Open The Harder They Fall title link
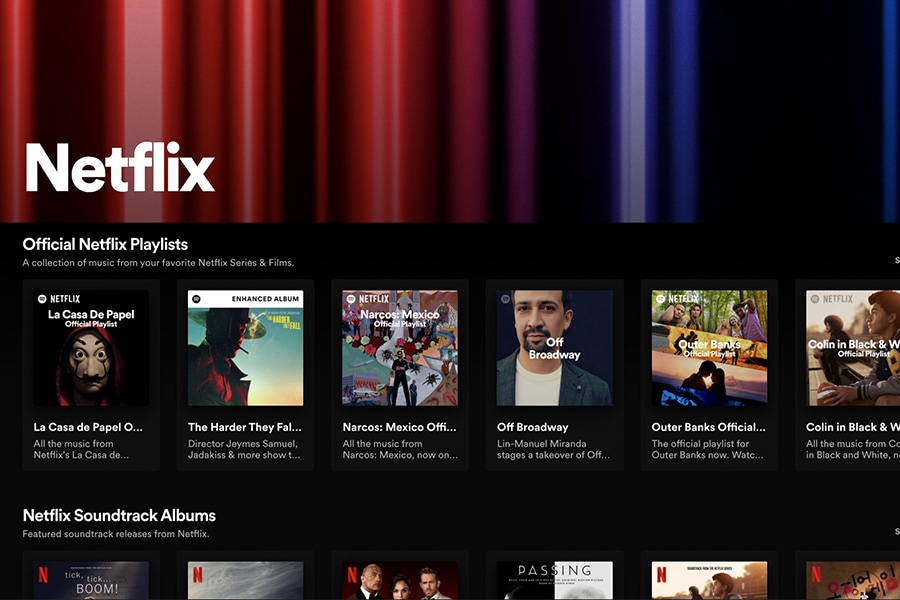Image resolution: width=900 pixels, height=600 pixels. [244, 427]
